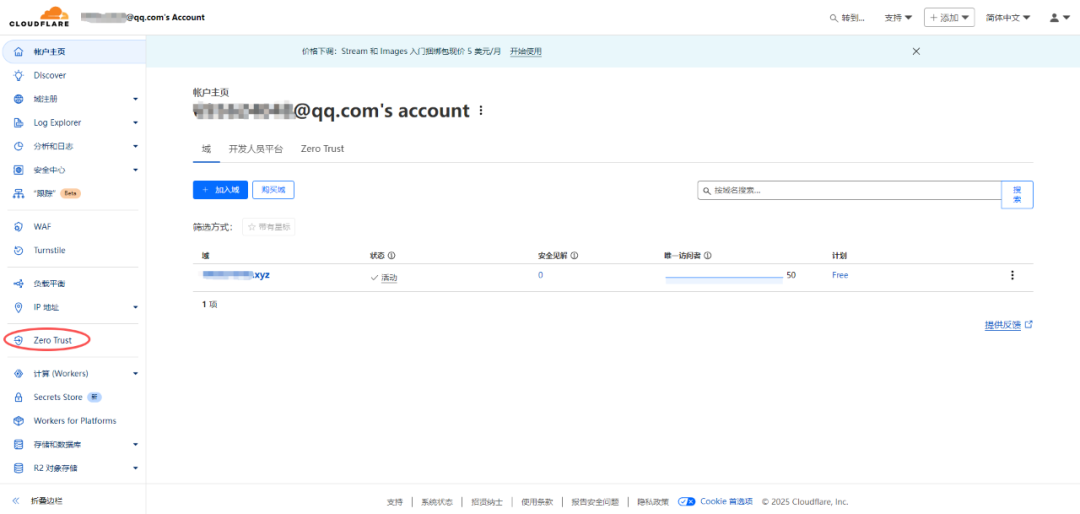
Task: Click the go-to quick search in header
Action: click(848, 18)
